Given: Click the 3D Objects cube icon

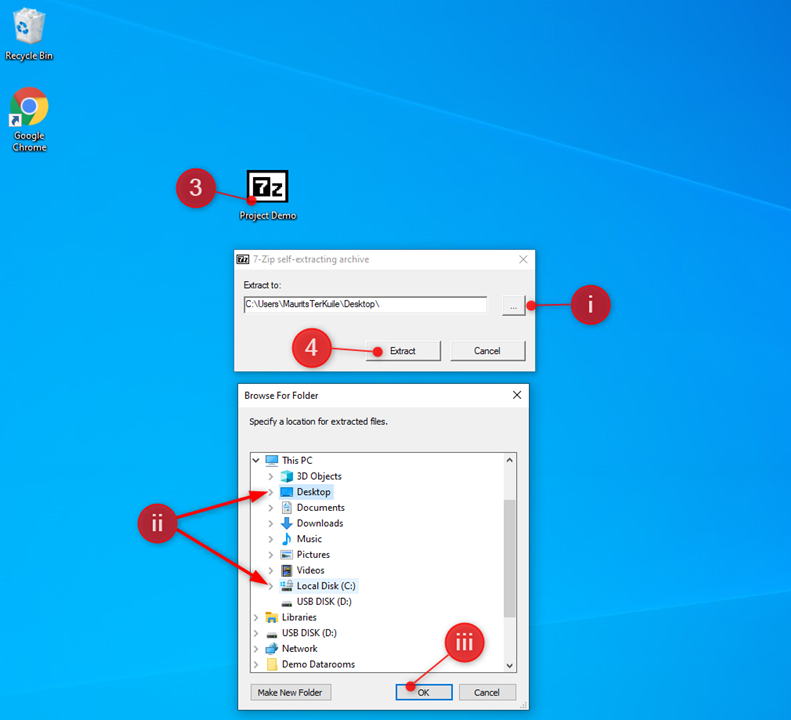Looking at the screenshot, I should pos(287,476).
